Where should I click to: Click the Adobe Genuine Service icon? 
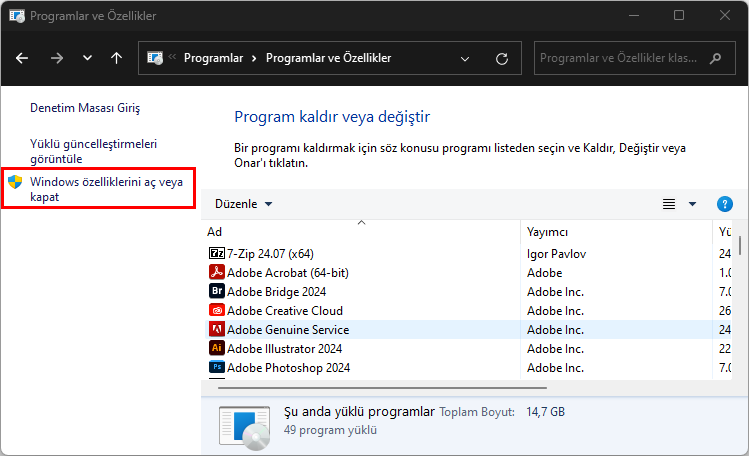click(x=217, y=329)
